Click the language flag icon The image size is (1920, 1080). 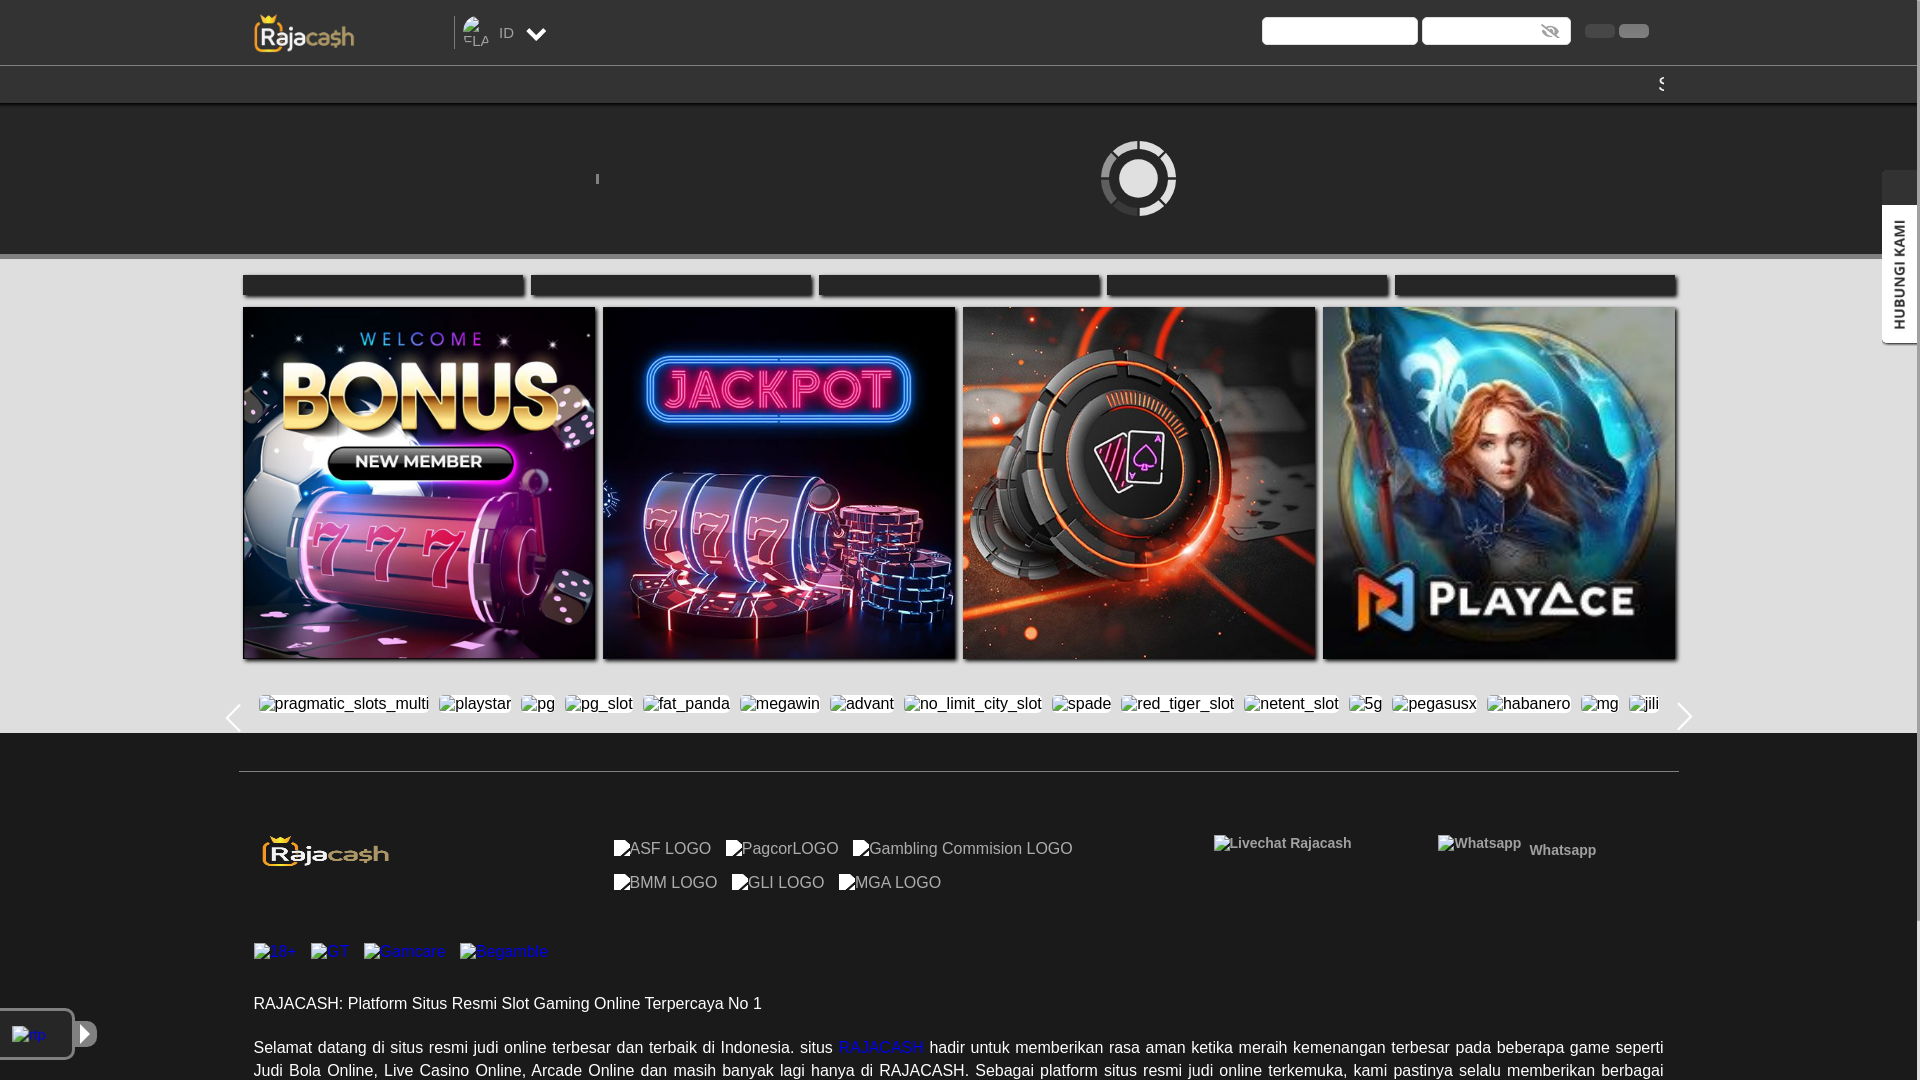(476, 32)
